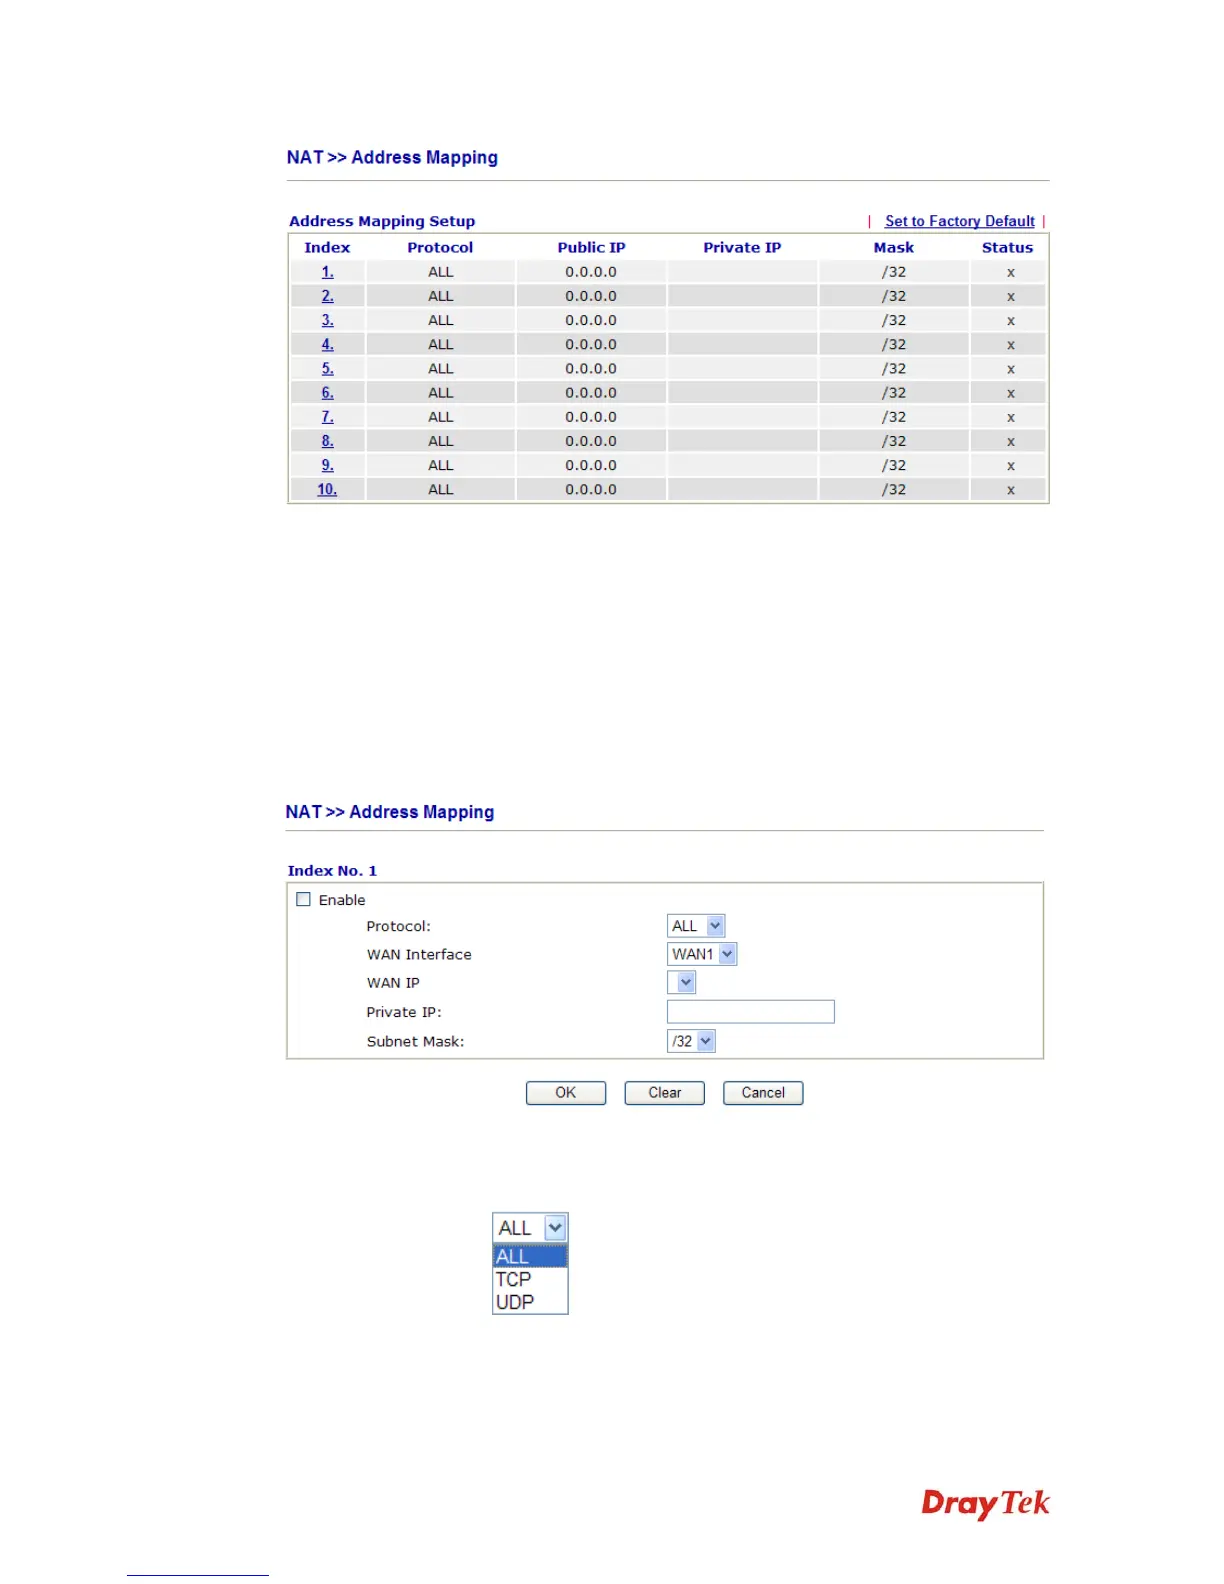Tick the Enable checkbox for Index No. 1
The image size is (1224, 1584).
tap(304, 899)
